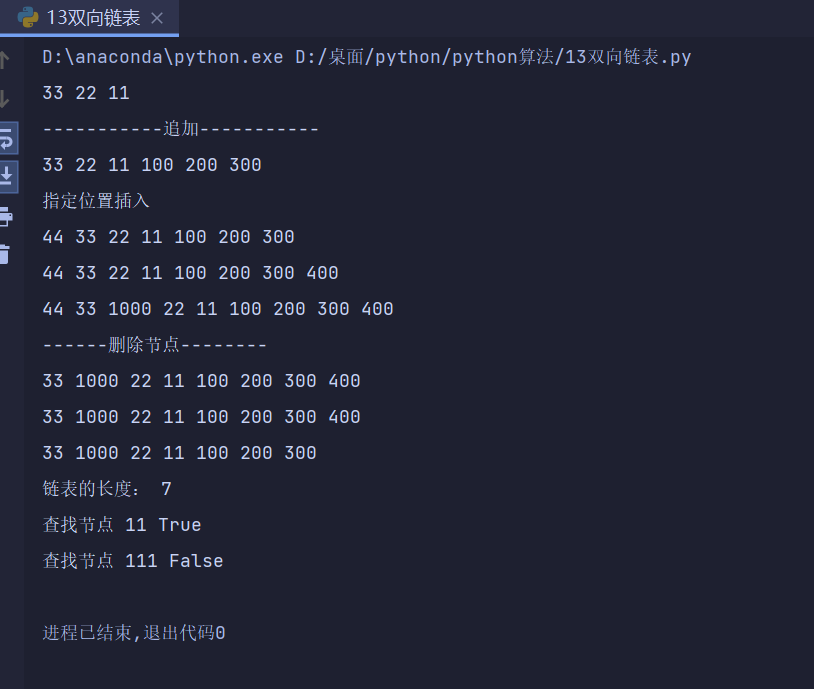Screen dimensions: 814x689
Task: Click the output line containing 1000 and 44
Action: point(218,309)
